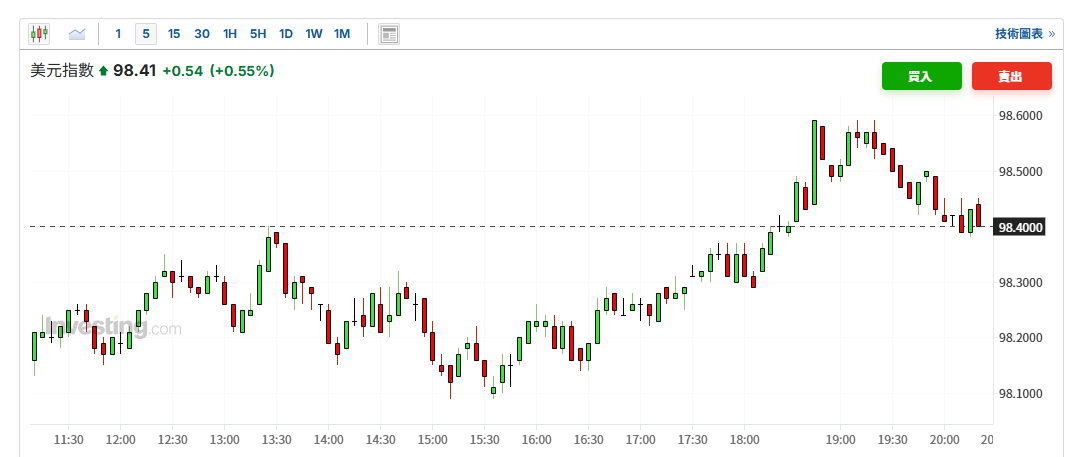Click the 19:00 time axis label
Image resolution: width=1079 pixels, height=457 pixels.
pyautogui.click(x=840, y=440)
